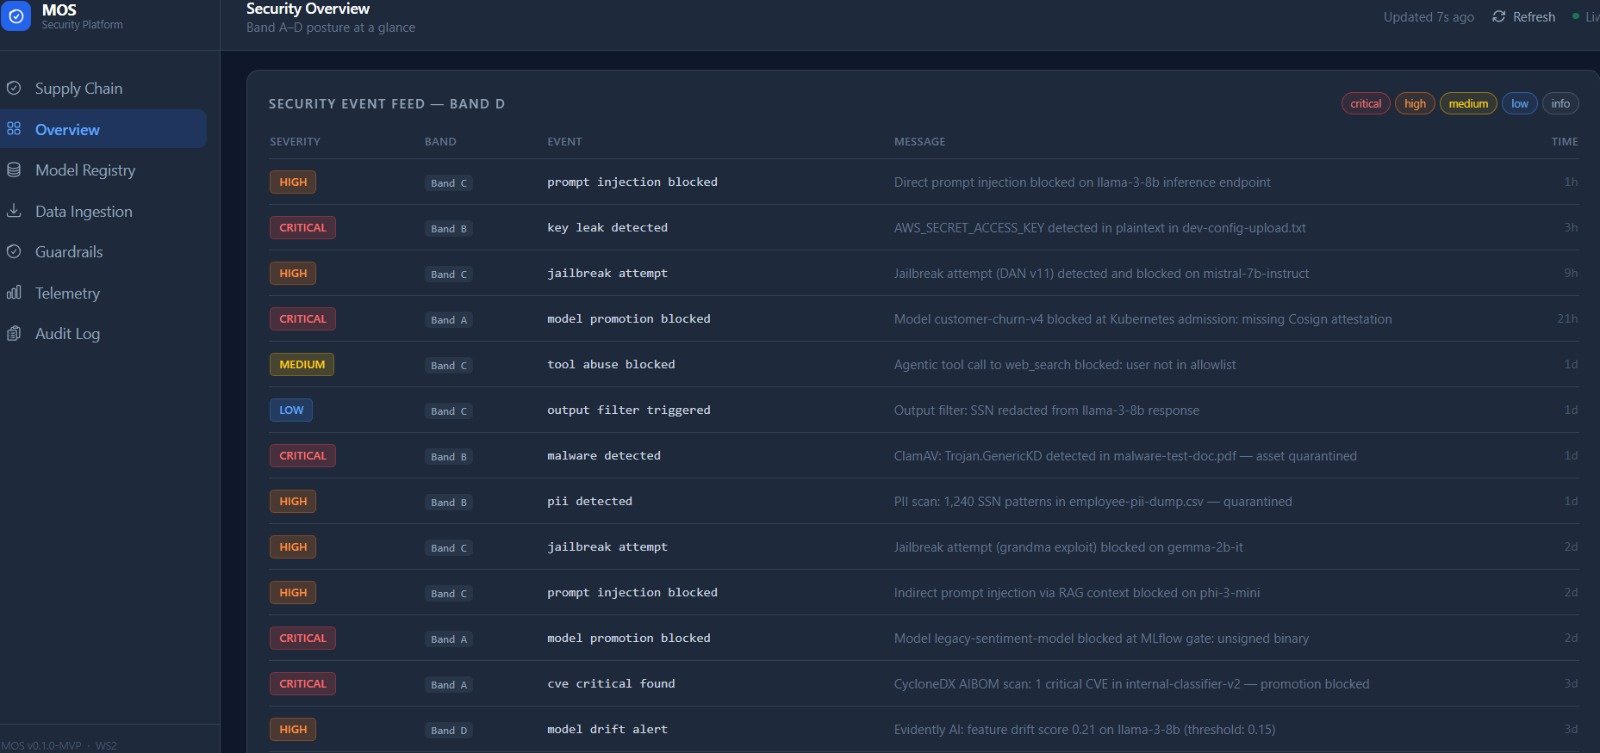Click 'cve critical found' event text

coord(611,684)
